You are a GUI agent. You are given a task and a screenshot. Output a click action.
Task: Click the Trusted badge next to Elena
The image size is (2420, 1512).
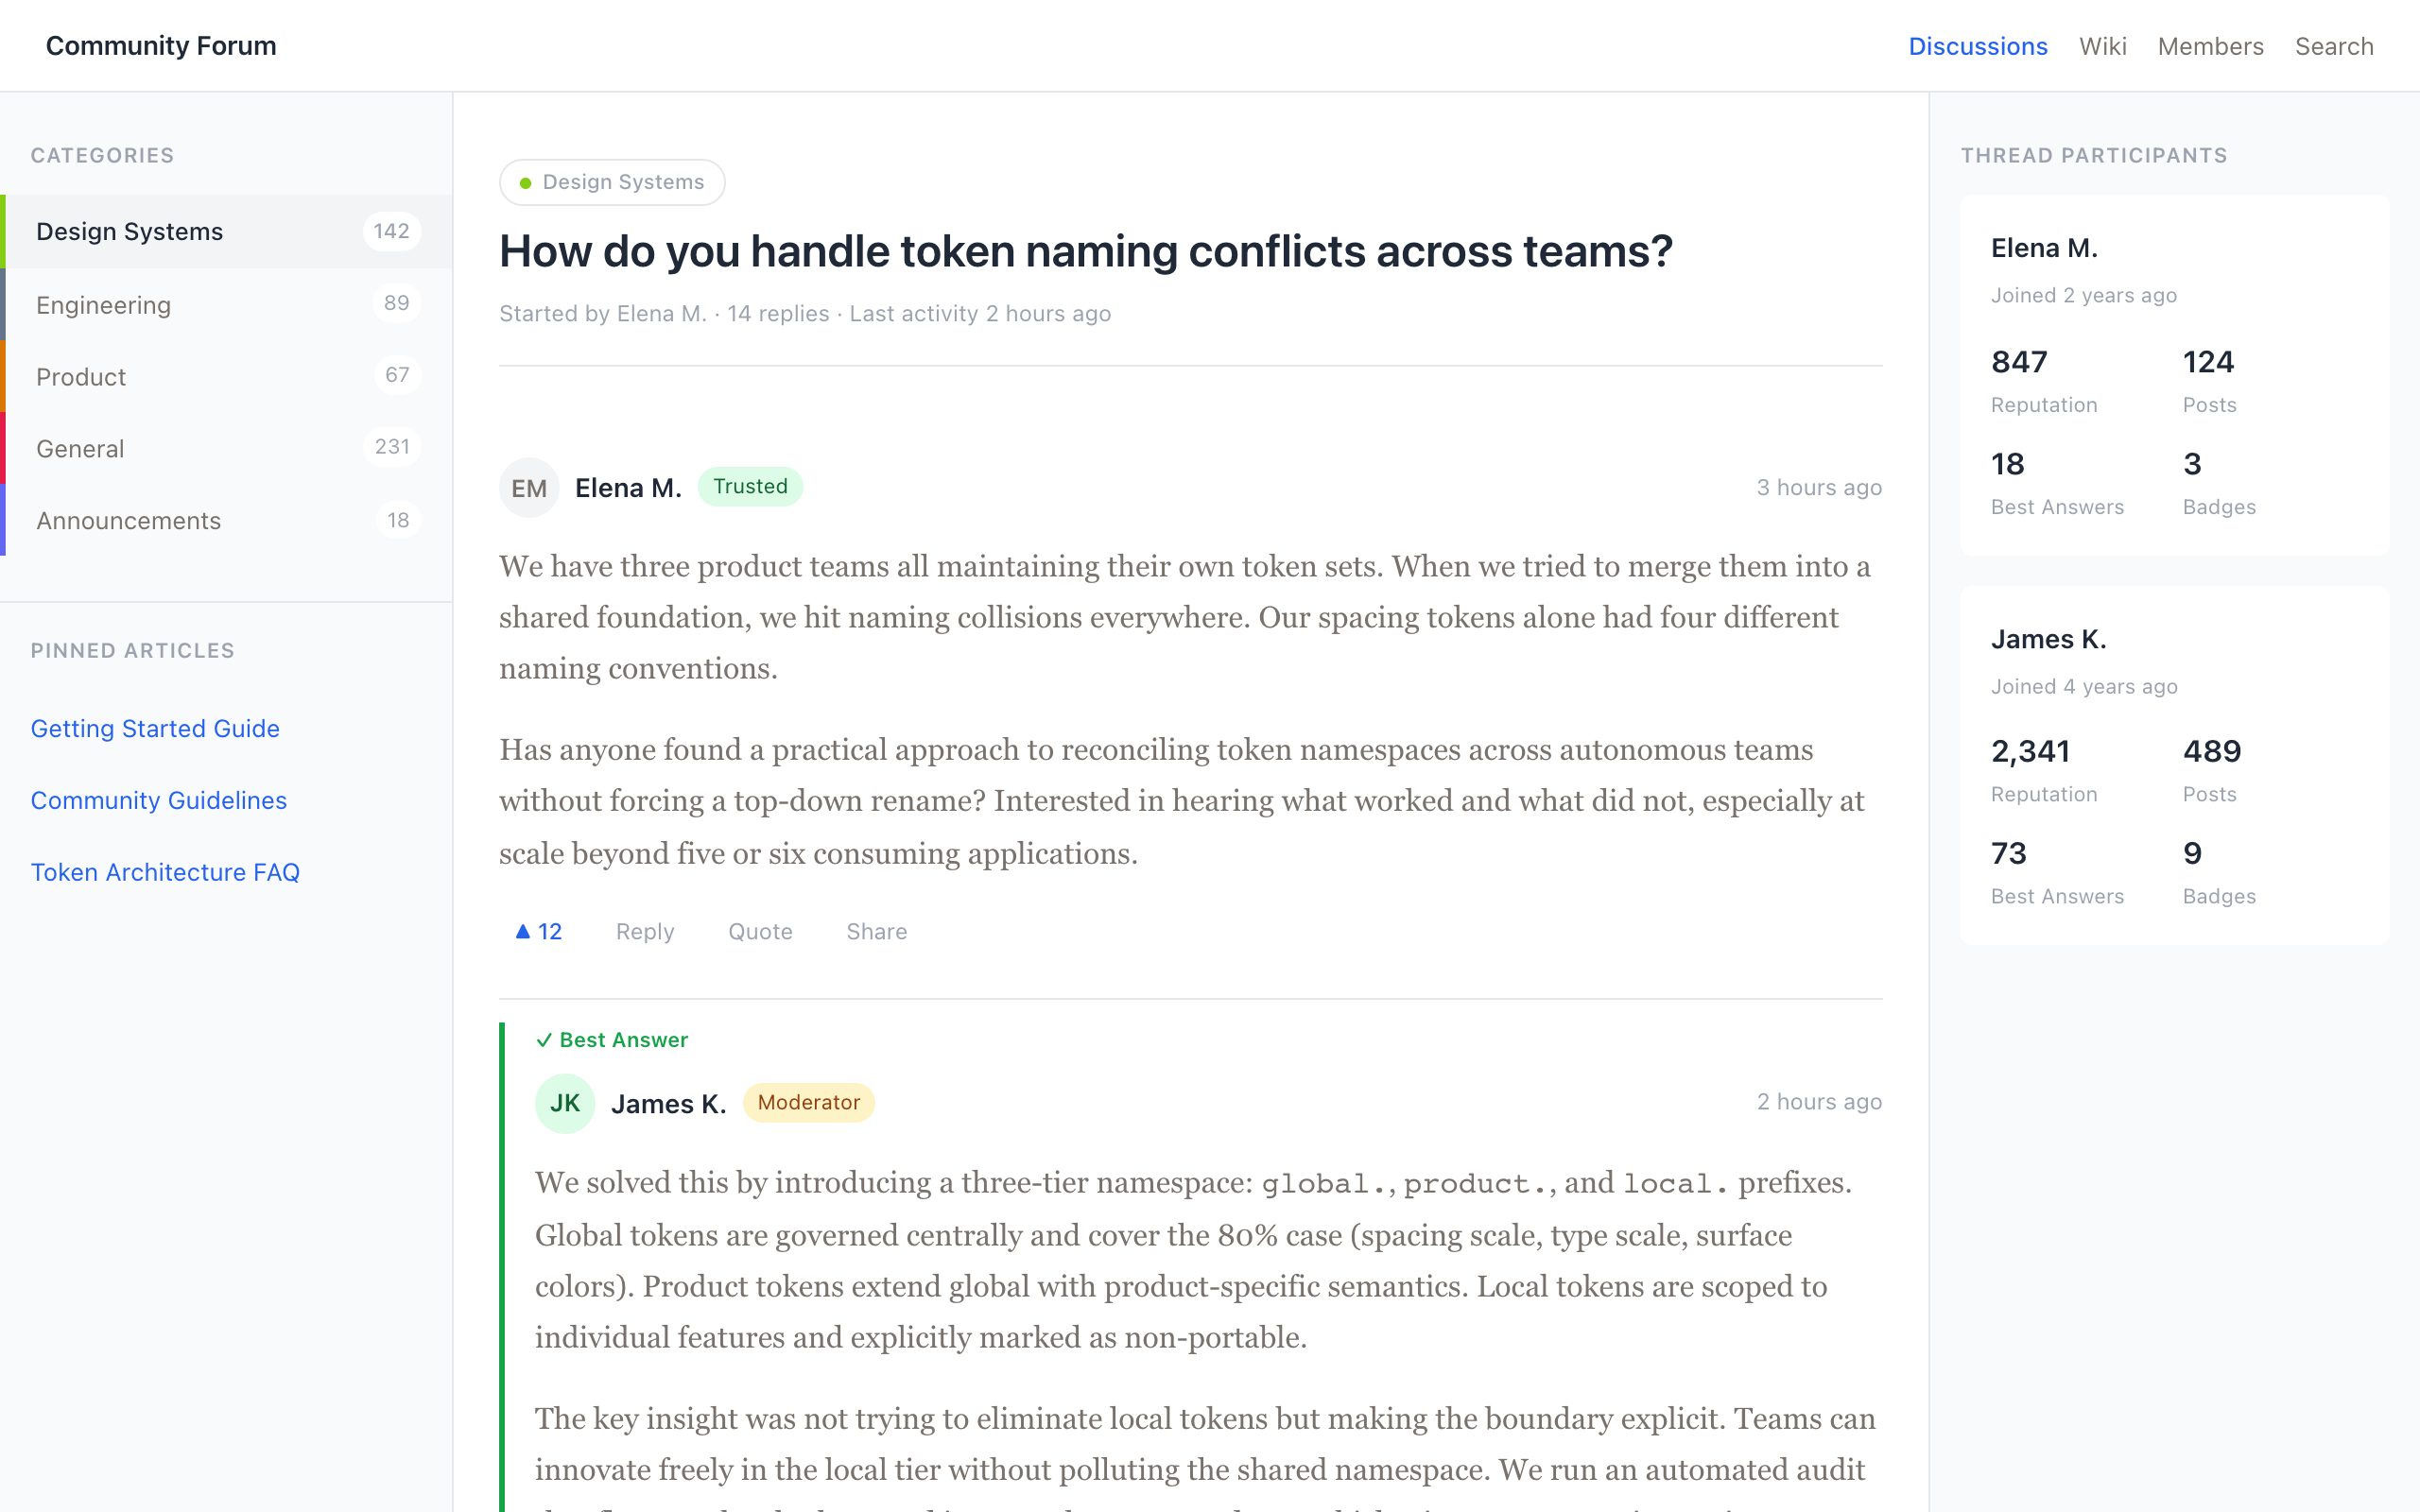(x=750, y=487)
